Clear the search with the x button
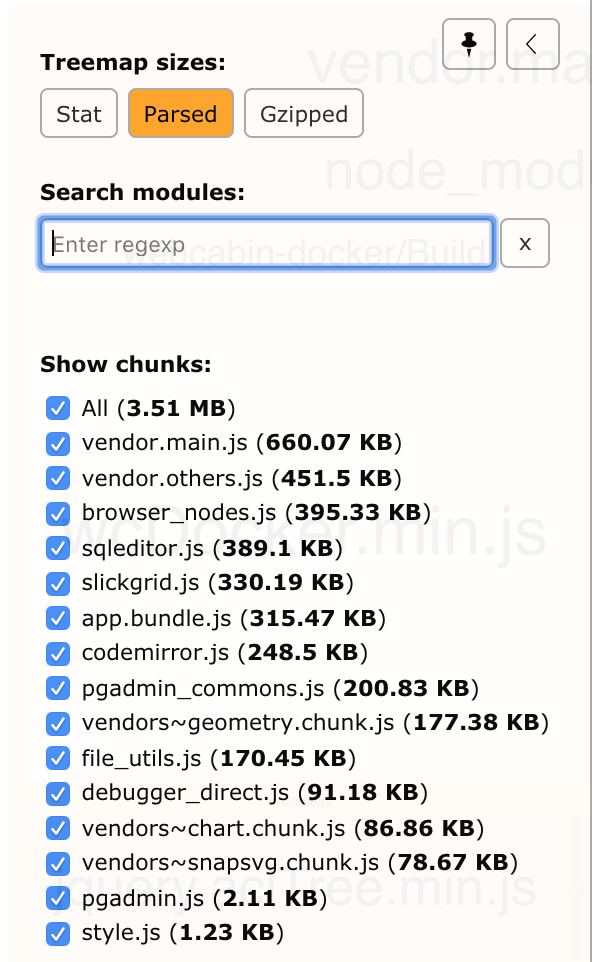 coord(525,243)
